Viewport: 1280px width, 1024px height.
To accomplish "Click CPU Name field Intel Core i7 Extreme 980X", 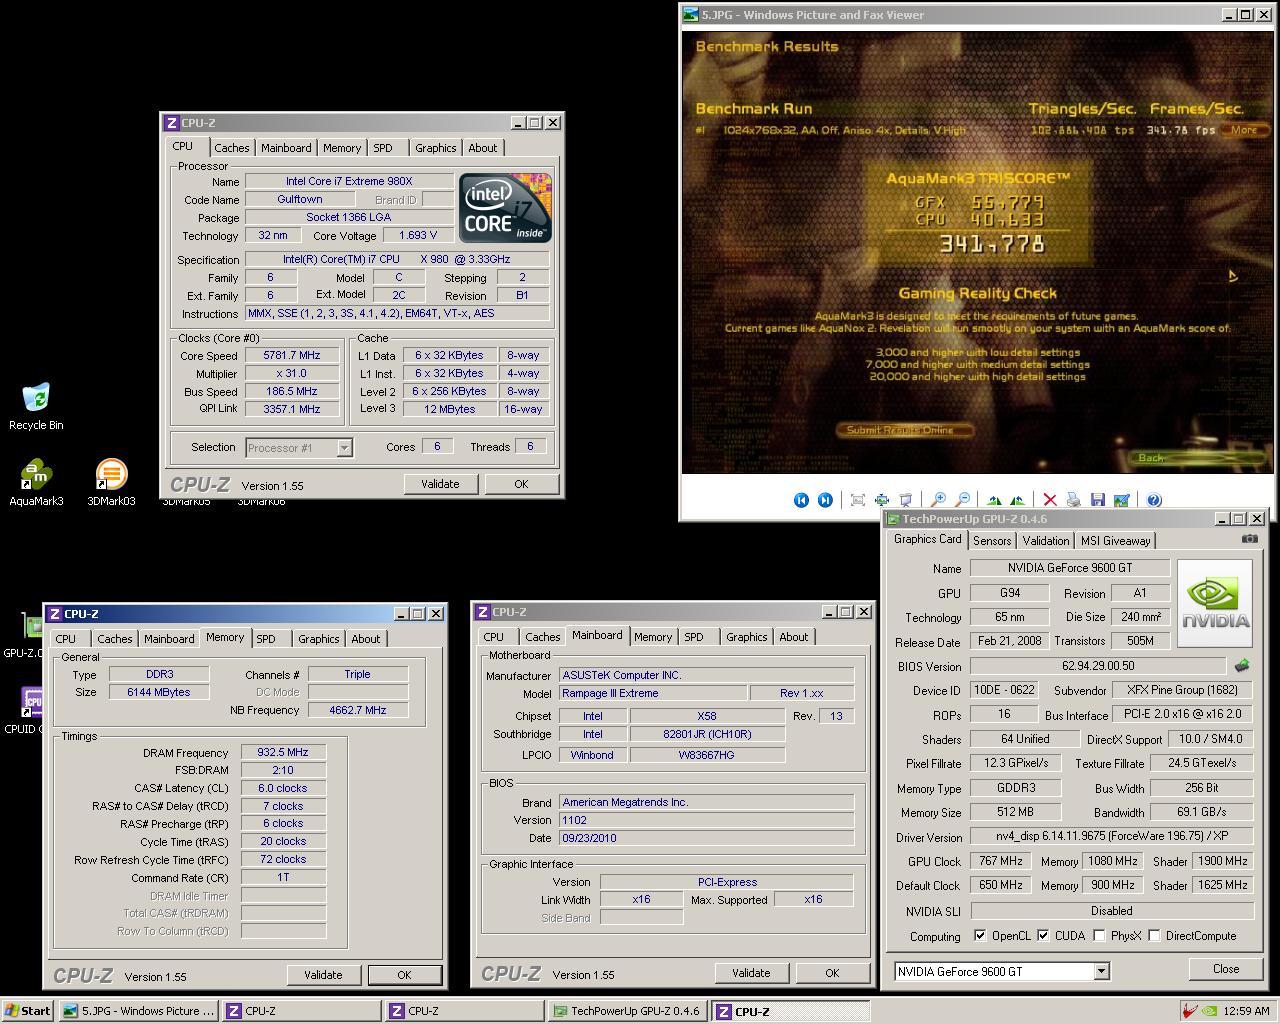I will (349, 182).
